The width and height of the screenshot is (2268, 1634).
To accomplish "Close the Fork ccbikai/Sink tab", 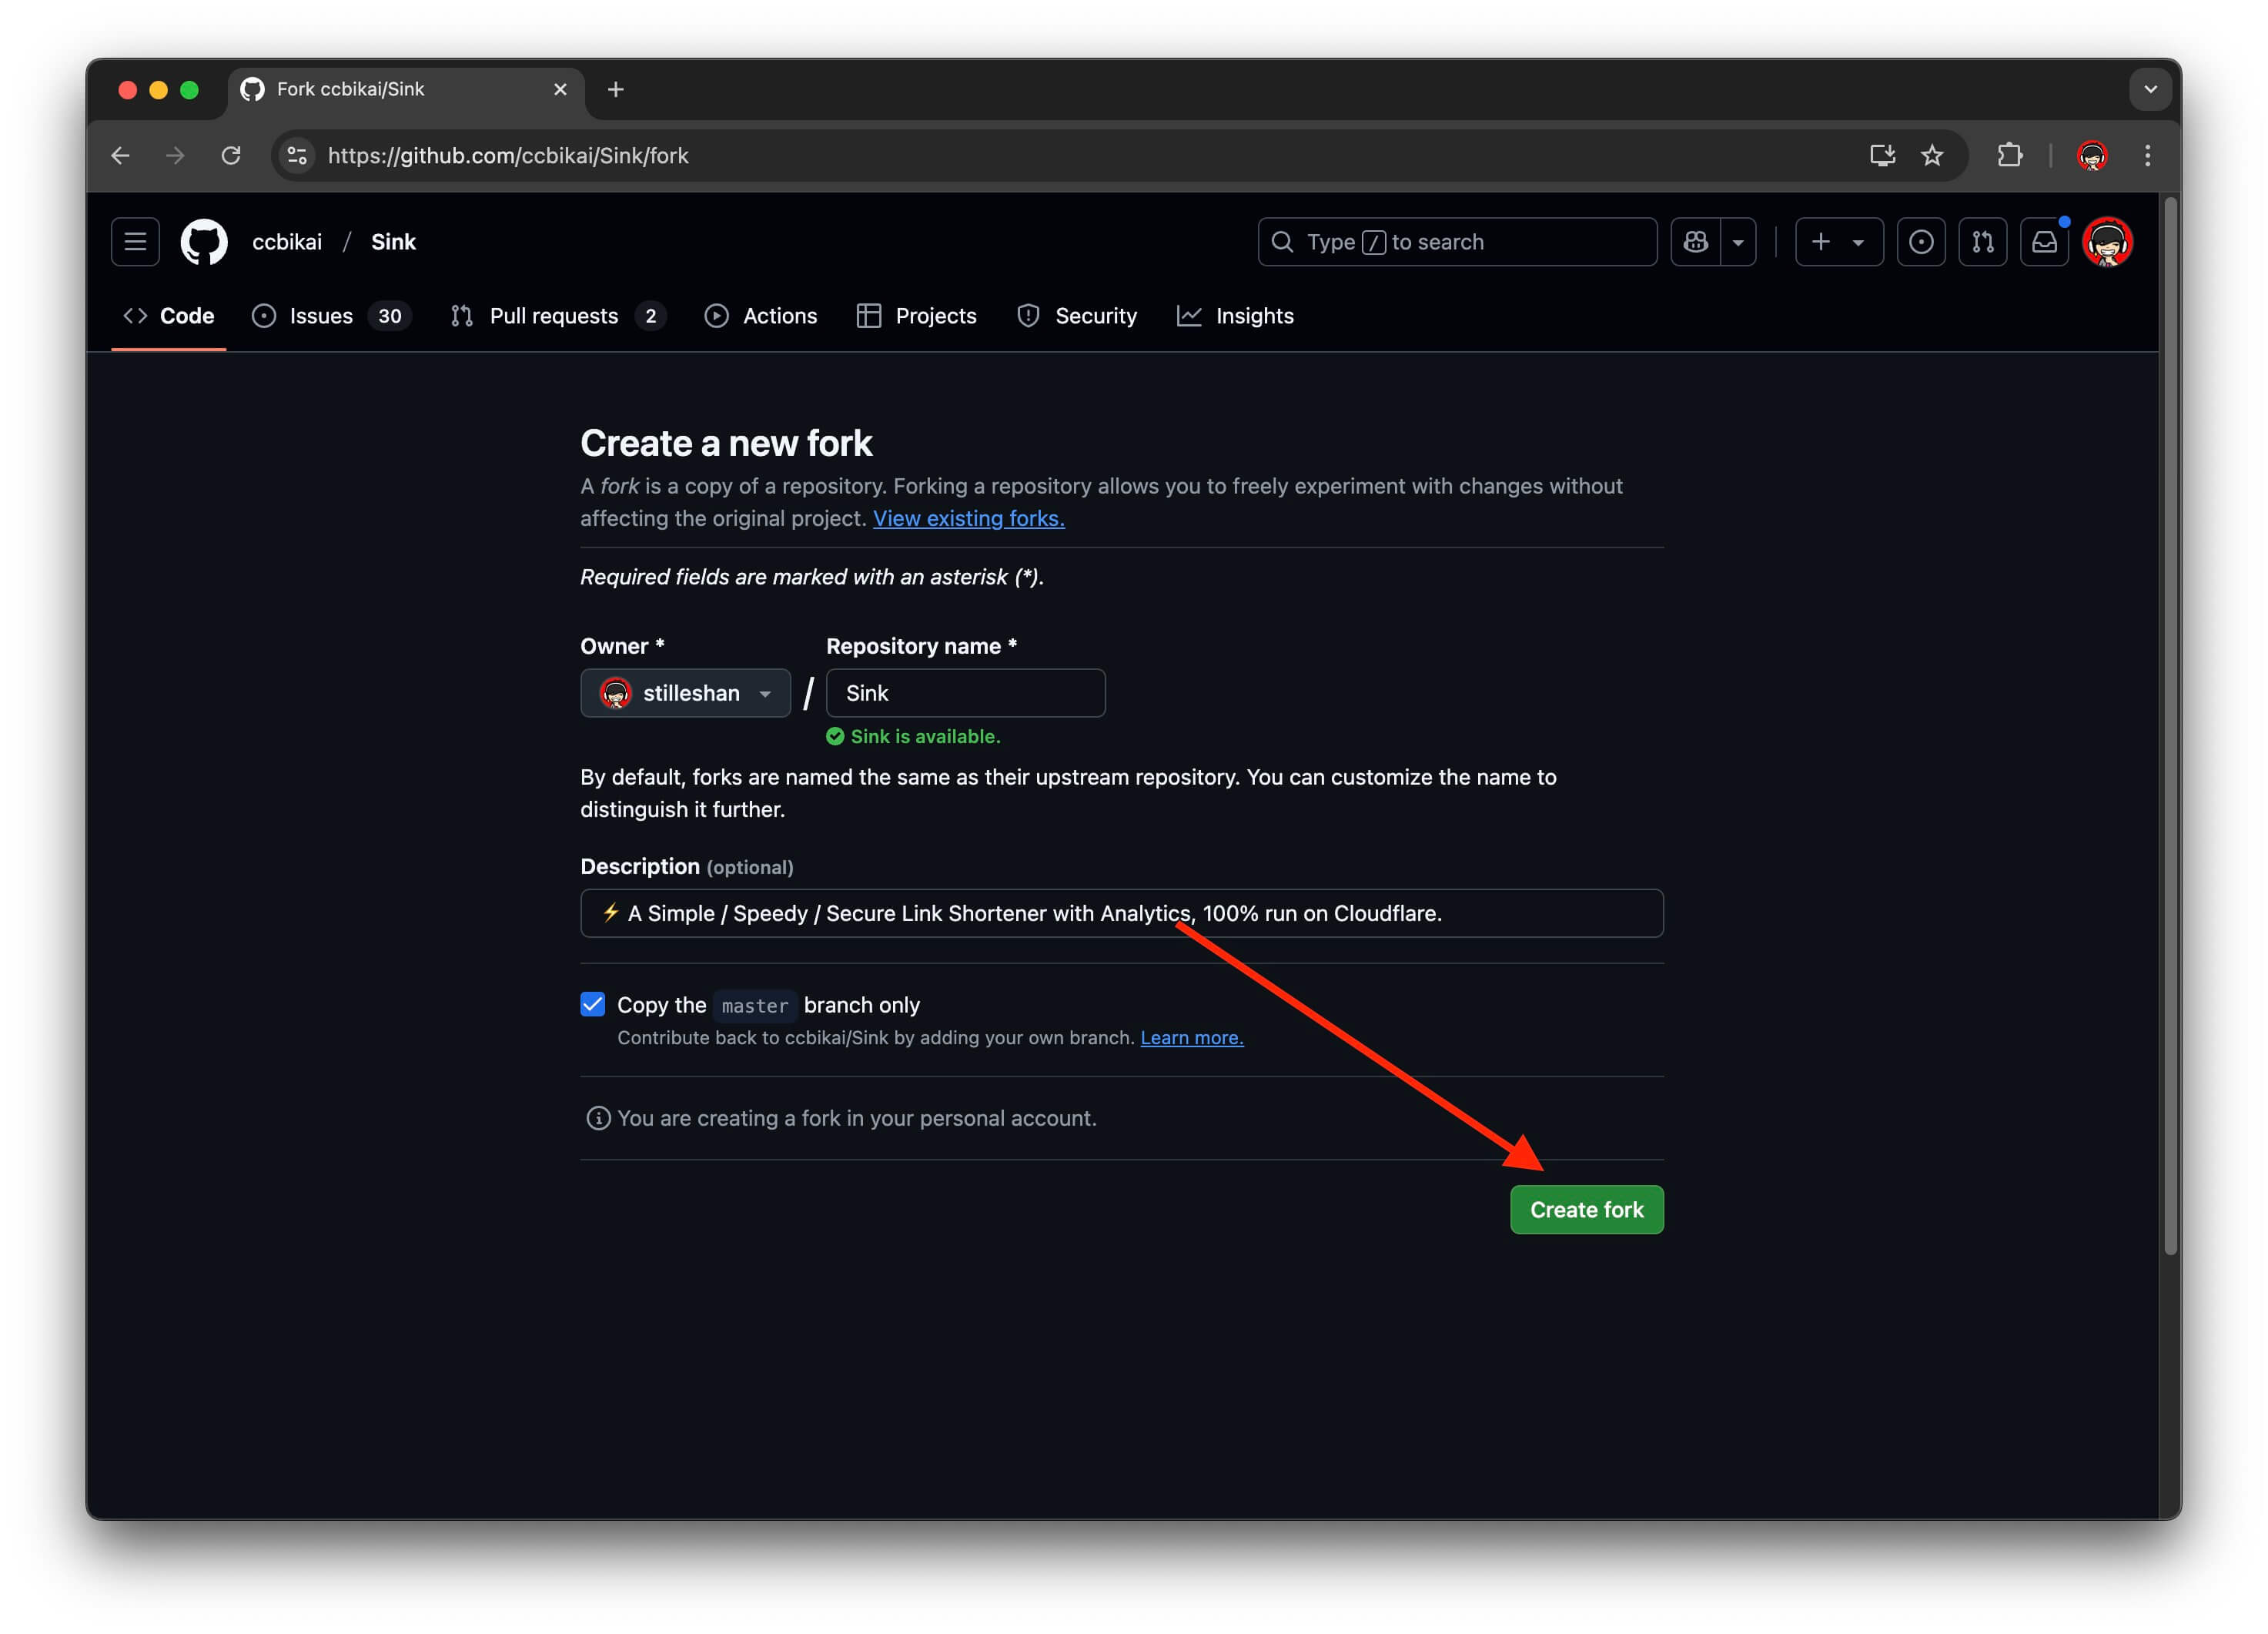I will tap(560, 89).
